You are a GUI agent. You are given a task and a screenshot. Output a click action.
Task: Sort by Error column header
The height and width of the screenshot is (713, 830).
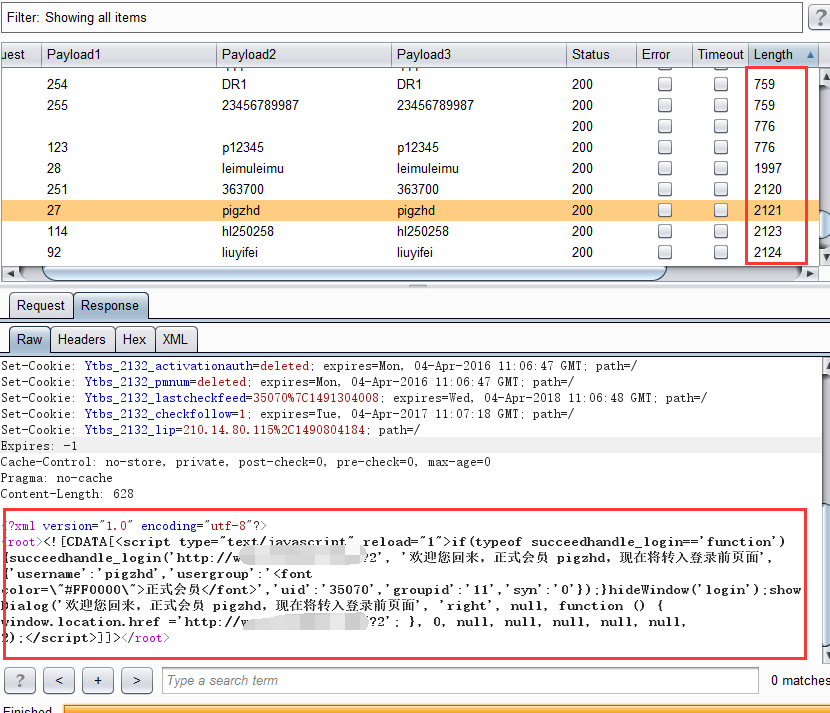[664, 55]
